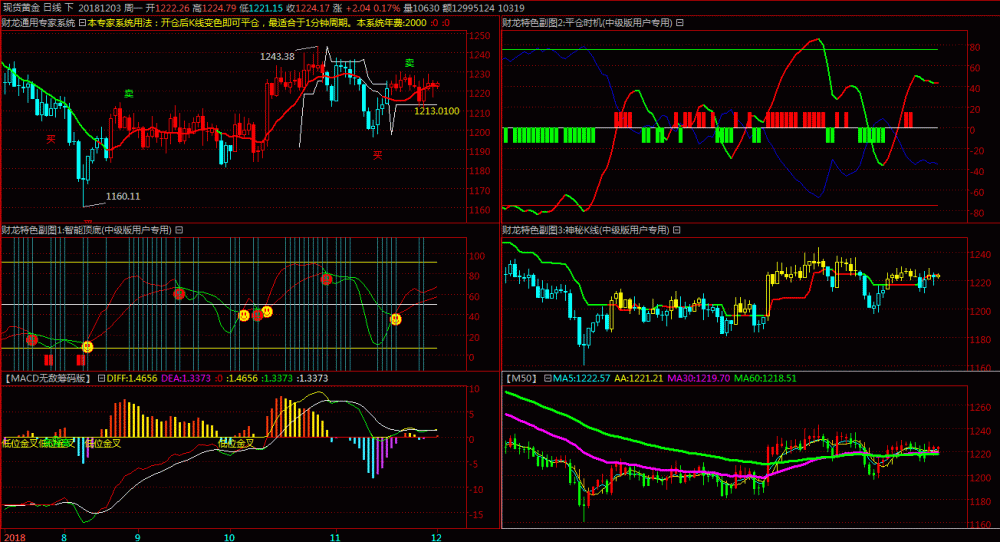Click the 2018 year marker on time axis

point(15,537)
